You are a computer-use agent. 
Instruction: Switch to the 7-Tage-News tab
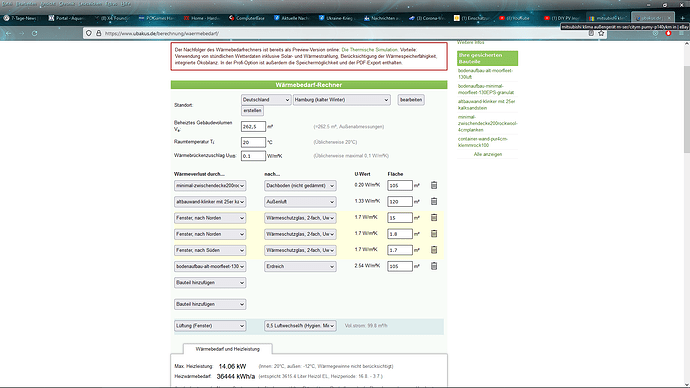21,18
